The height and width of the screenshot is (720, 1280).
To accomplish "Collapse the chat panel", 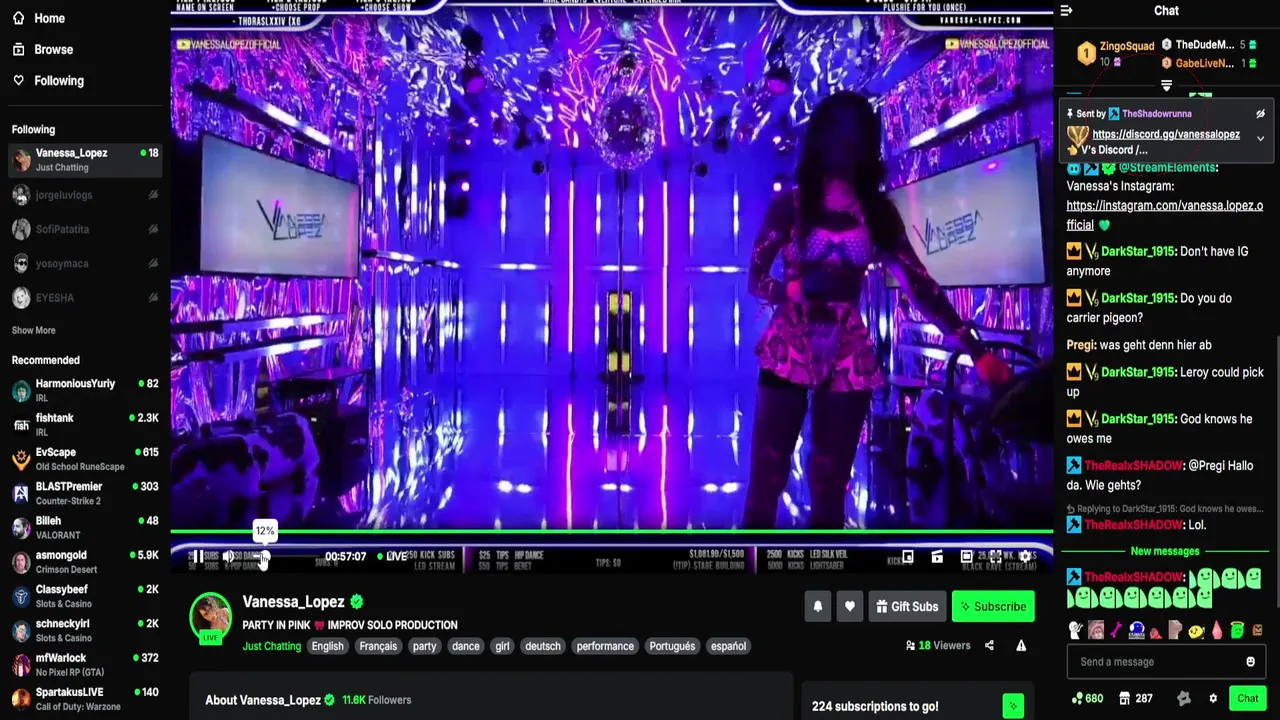I will point(1066,11).
